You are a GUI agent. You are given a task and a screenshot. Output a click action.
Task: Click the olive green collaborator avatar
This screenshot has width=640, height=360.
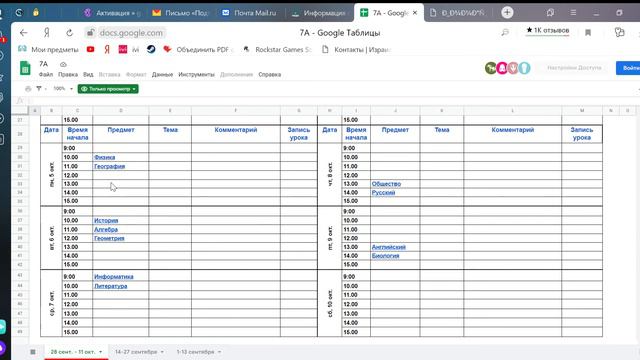[491, 68]
